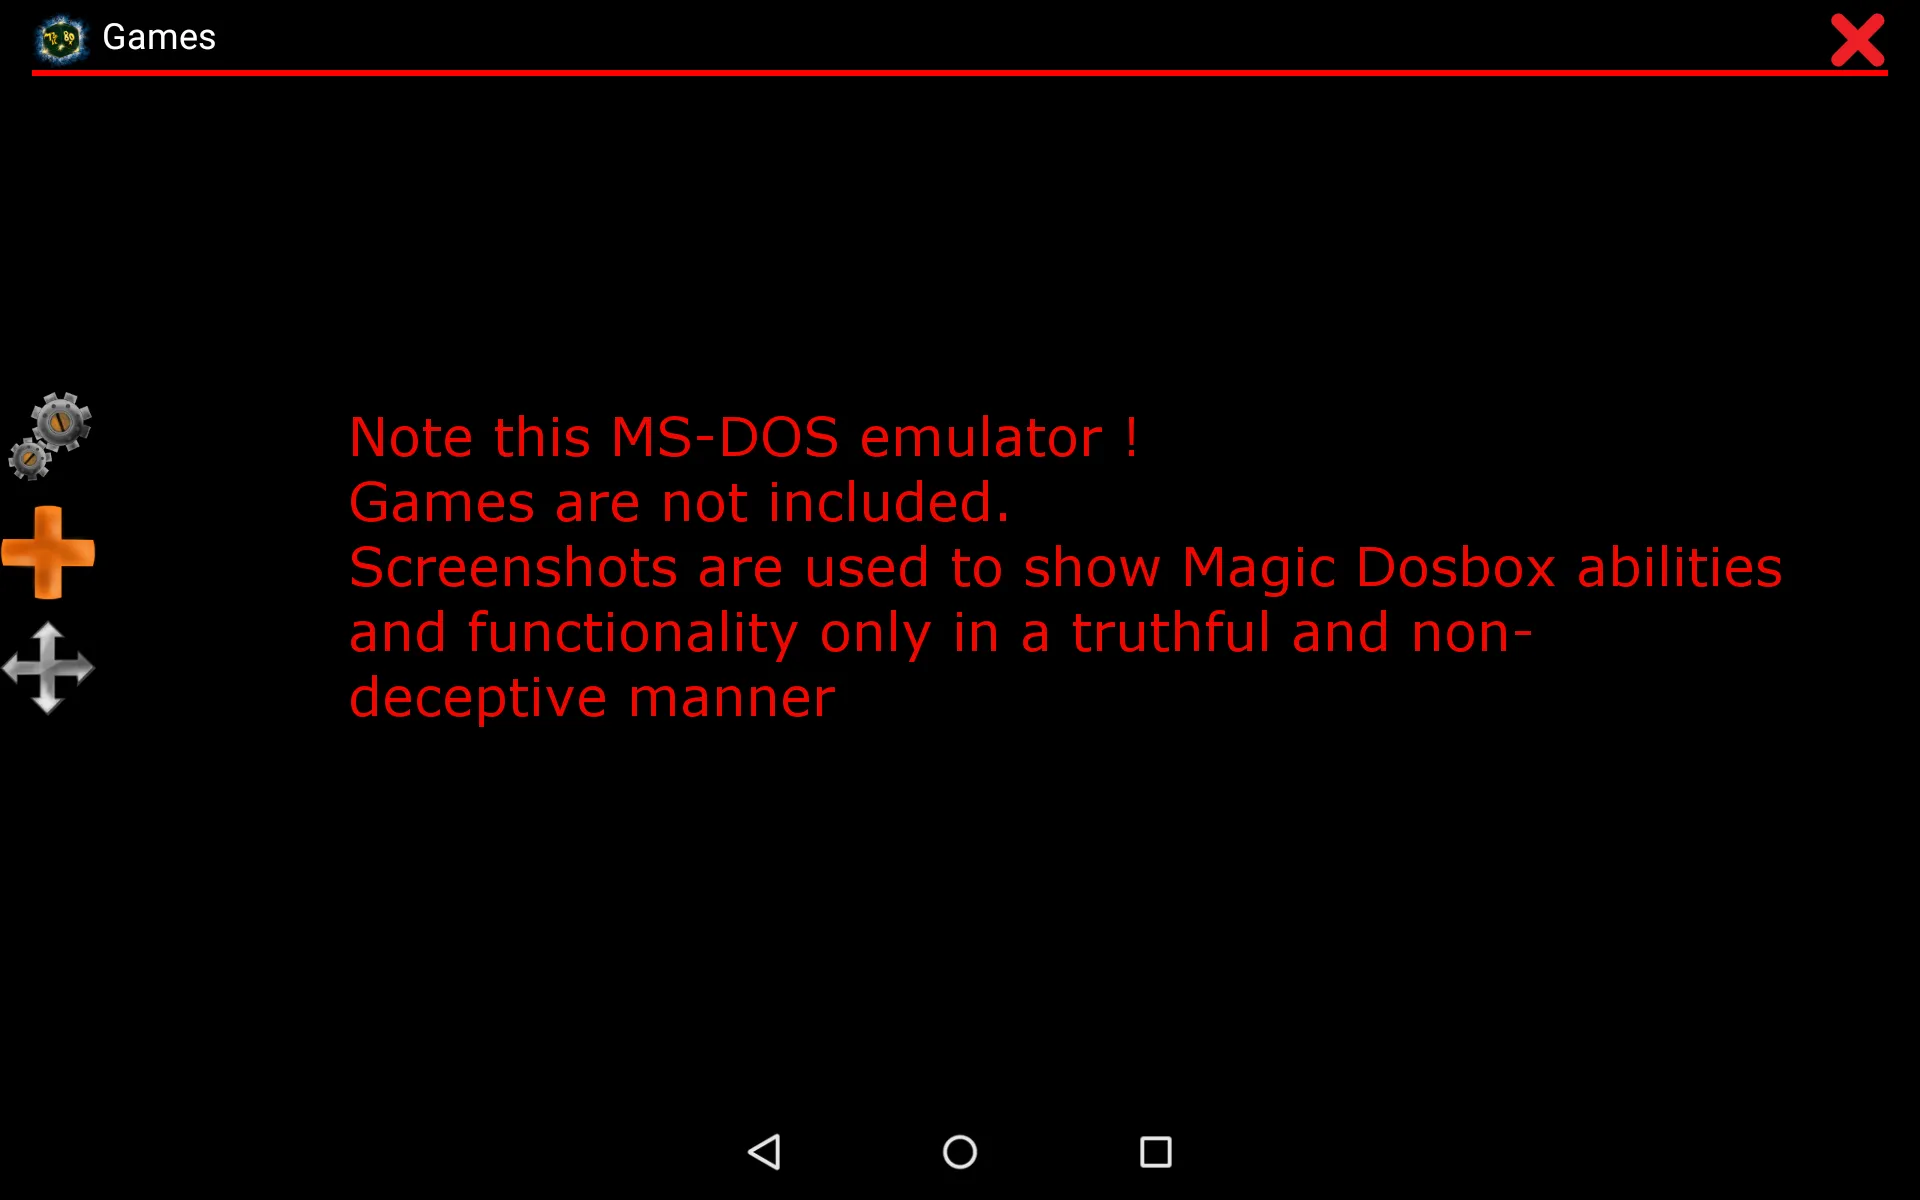
Task: Click the word 'Screenshots' in red text
Action: 513,568
